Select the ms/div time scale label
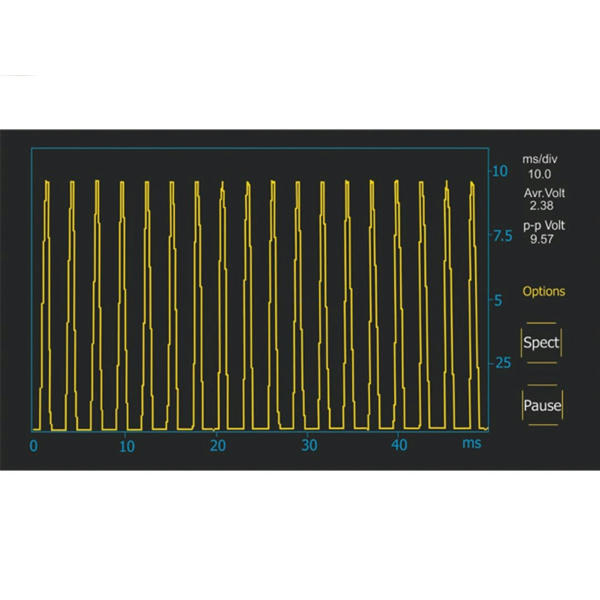600x600 pixels. (x=541, y=159)
